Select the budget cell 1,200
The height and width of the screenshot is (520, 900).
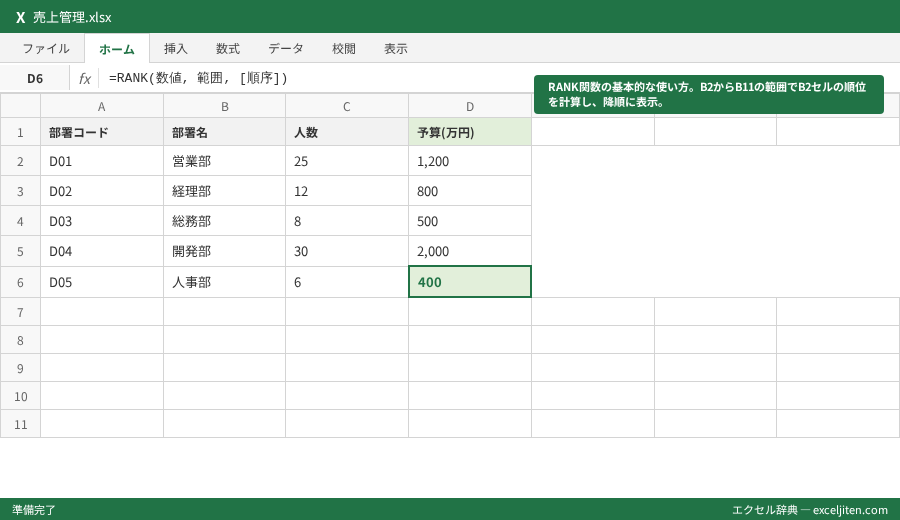coord(470,161)
